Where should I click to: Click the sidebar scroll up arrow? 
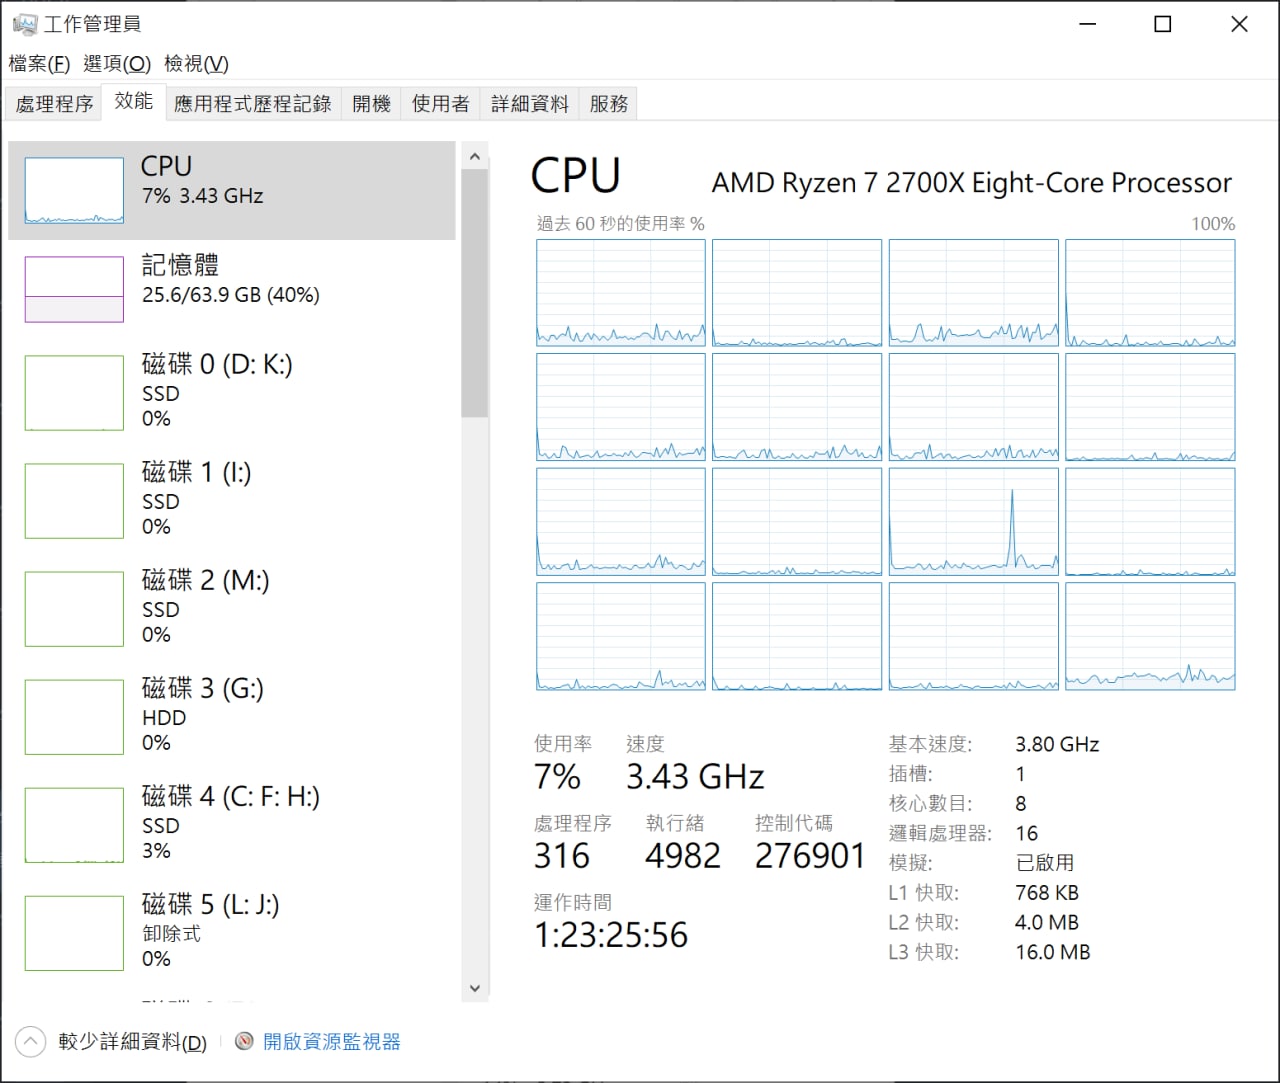click(475, 156)
